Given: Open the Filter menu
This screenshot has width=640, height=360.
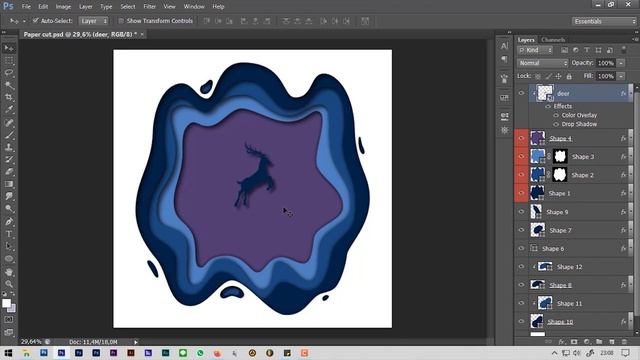Looking at the screenshot, I should click(x=149, y=7).
